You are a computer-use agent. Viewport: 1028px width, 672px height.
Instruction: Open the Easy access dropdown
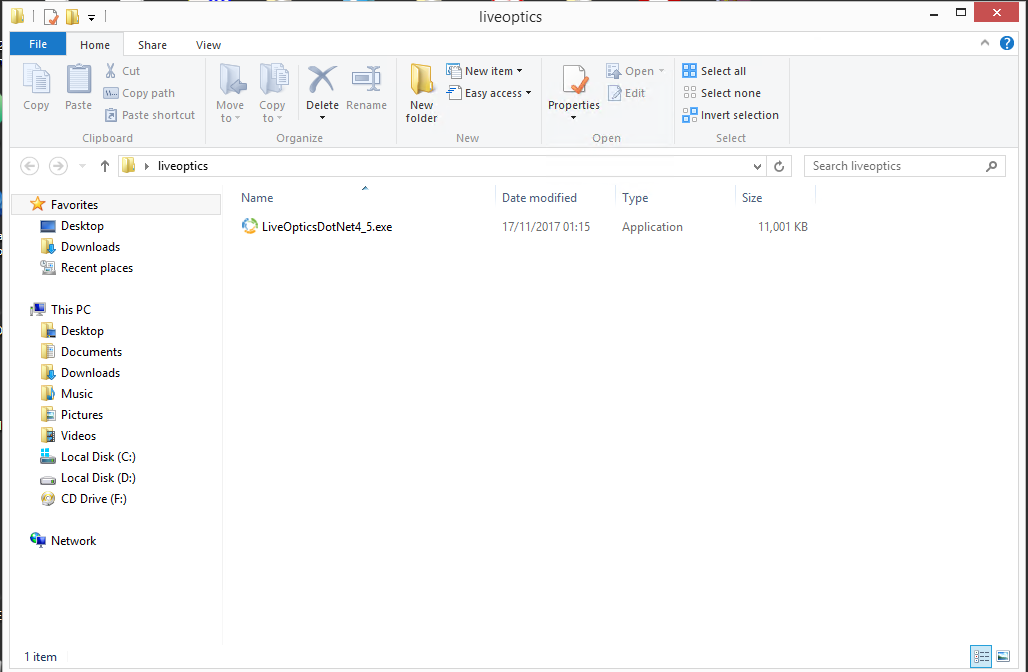(489, 93)
